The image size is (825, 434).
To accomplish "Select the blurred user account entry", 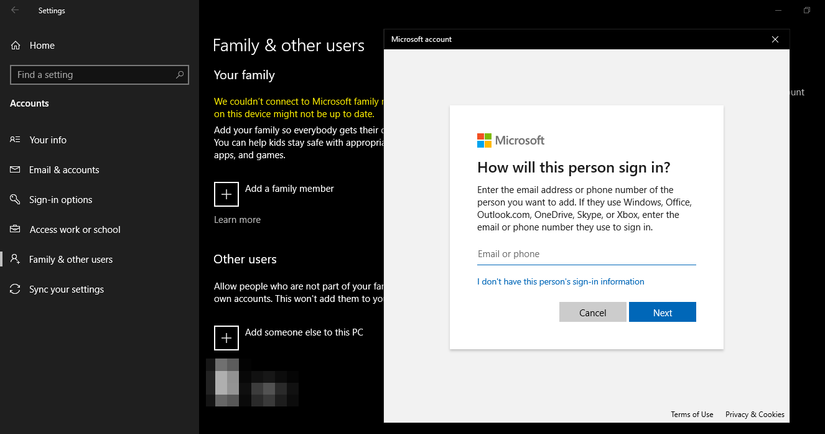I will click(253, 382).
